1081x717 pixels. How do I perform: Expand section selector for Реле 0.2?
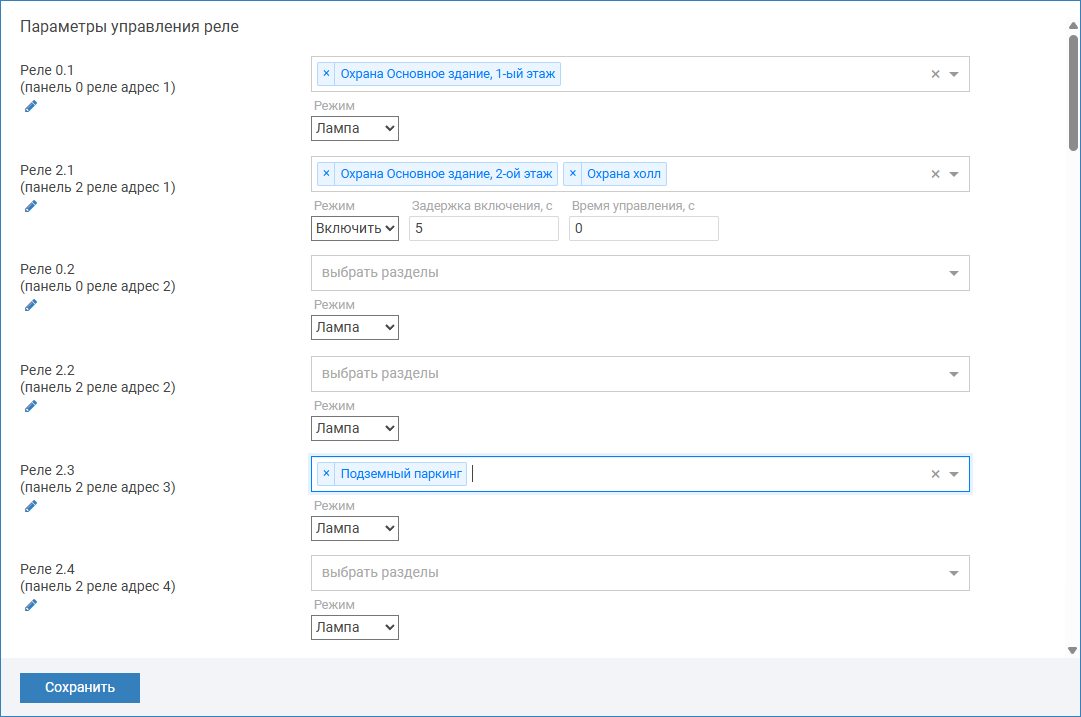pyautogui.click(x=953, y=273)
